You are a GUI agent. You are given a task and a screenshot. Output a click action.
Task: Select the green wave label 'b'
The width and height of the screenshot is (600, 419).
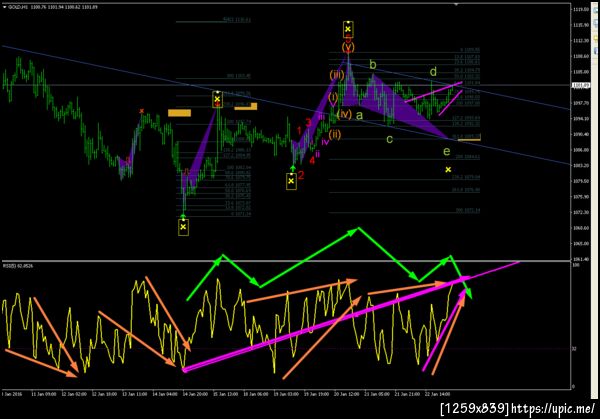pyautogui.click(x=373, y=65)
